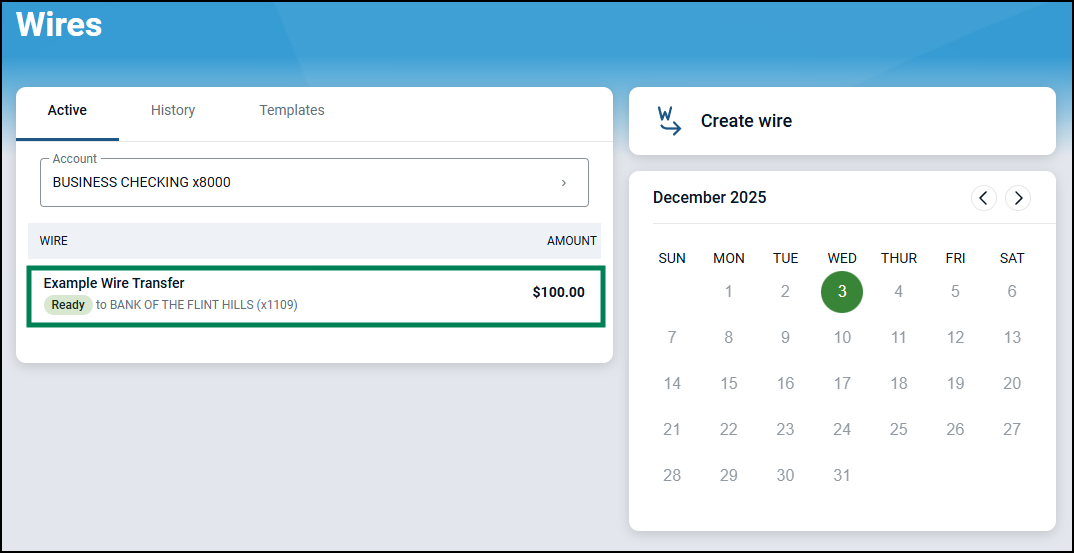The image size is (1074, 553).
Task: Select today's date, December 3
Action: 842,291
